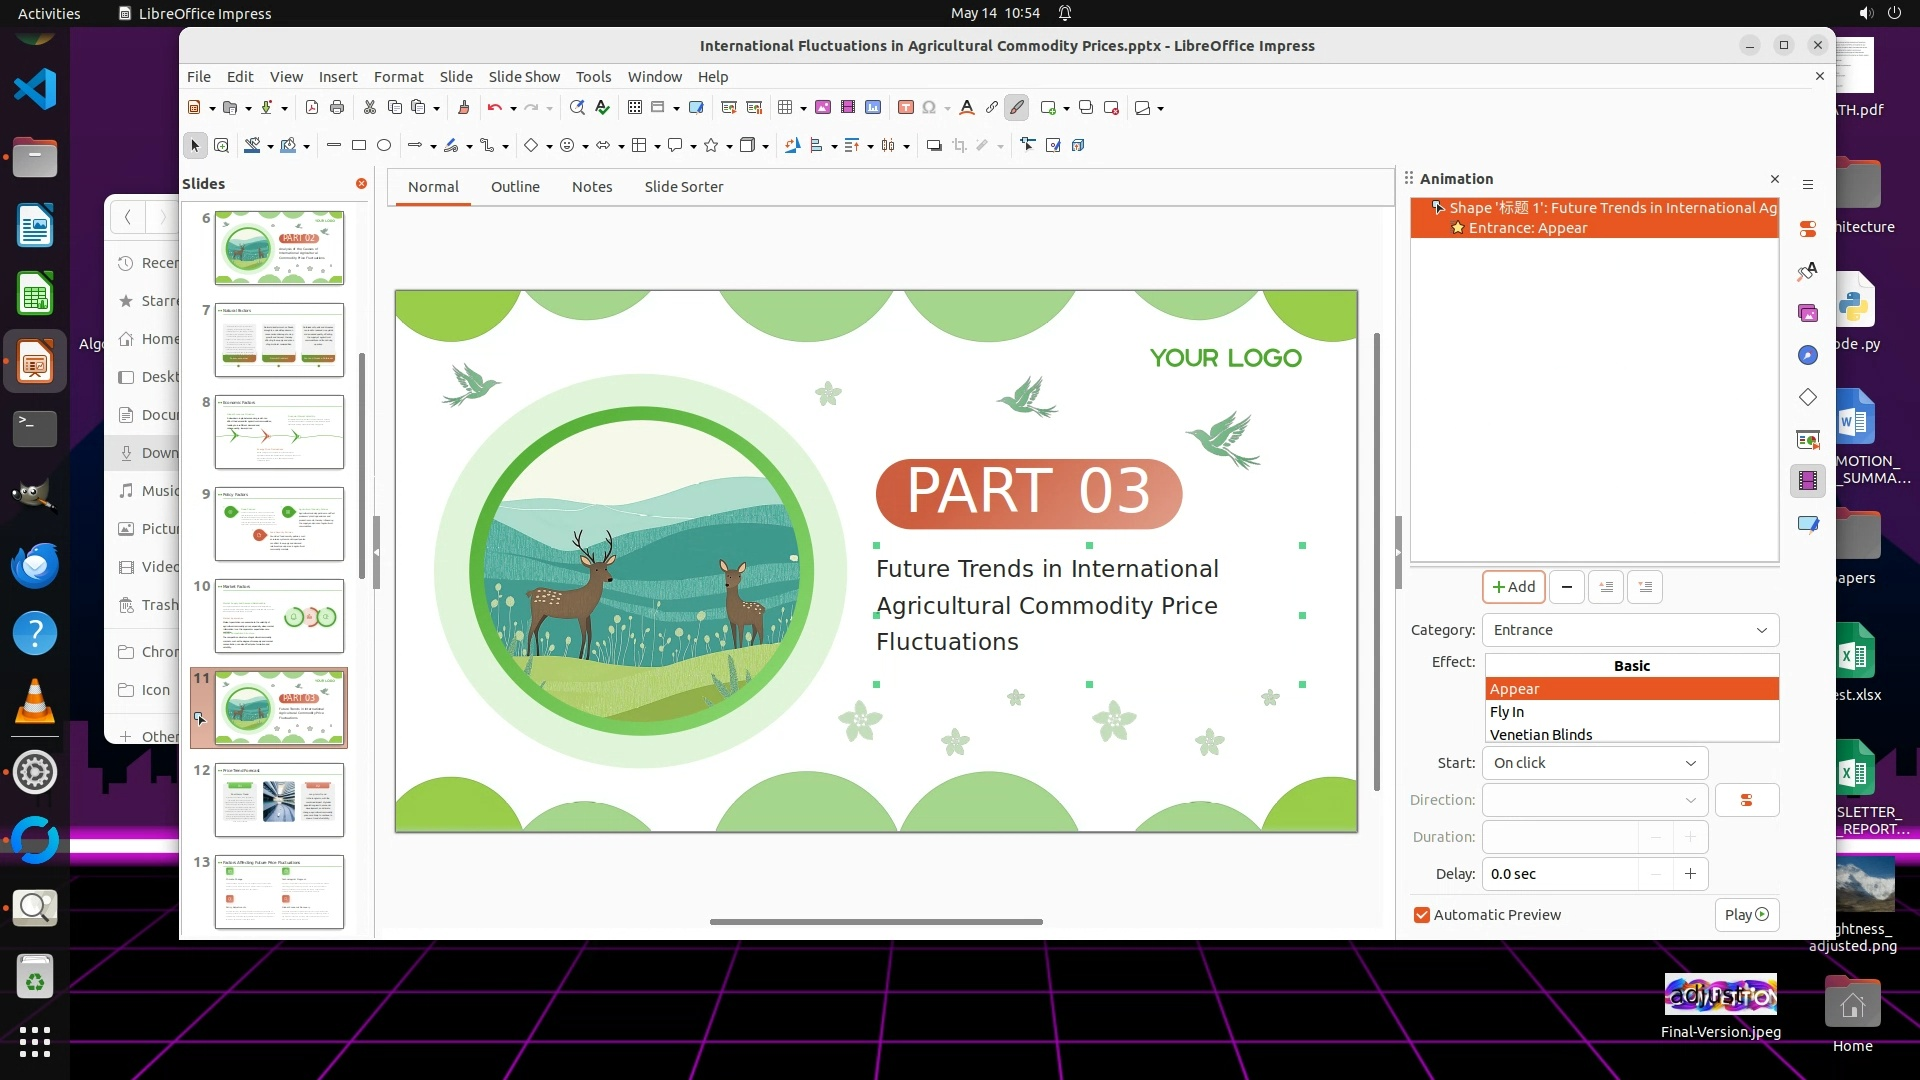Select slide 12 thumbnail
This screenshot has height=1080, width=1920.
click(279, 800)
